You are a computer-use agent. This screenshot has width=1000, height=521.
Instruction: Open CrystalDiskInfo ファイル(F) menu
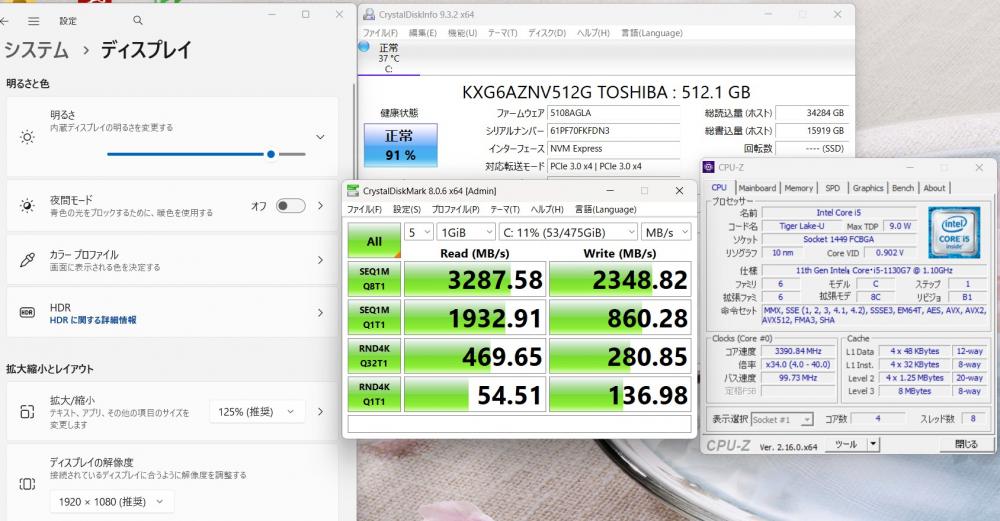tap(380, 33)
